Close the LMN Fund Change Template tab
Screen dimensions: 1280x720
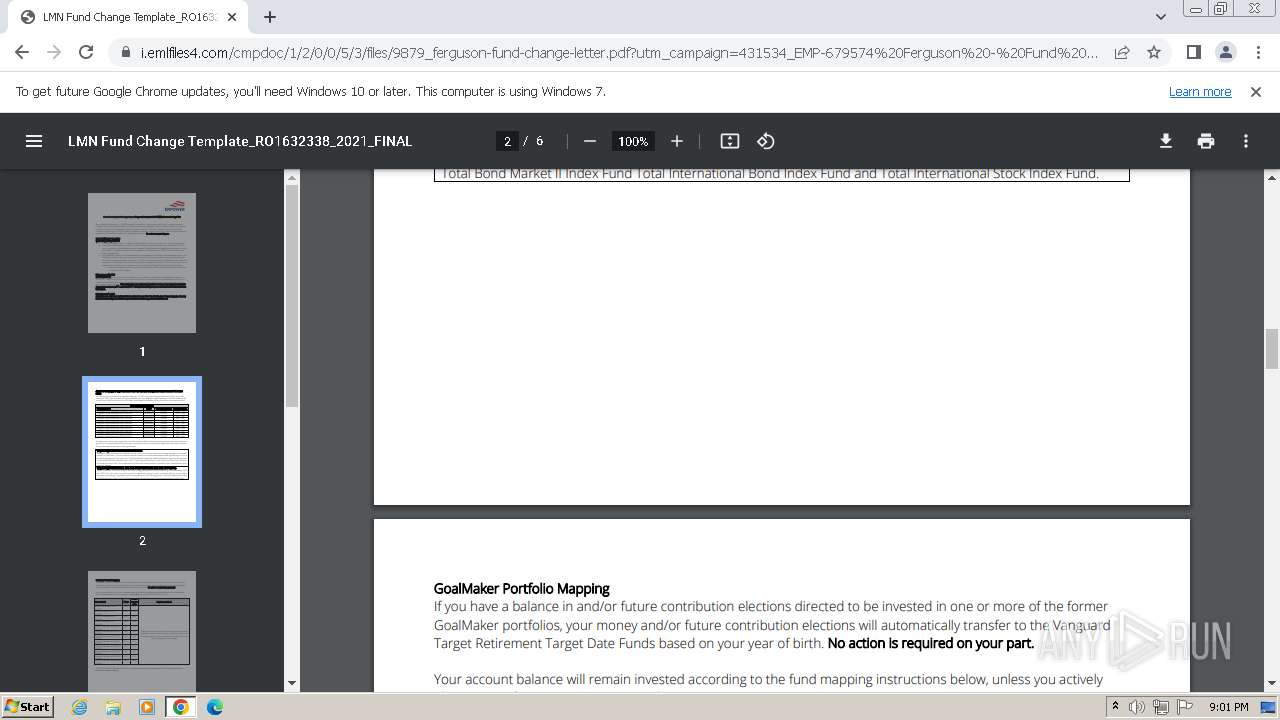(232, 17)
